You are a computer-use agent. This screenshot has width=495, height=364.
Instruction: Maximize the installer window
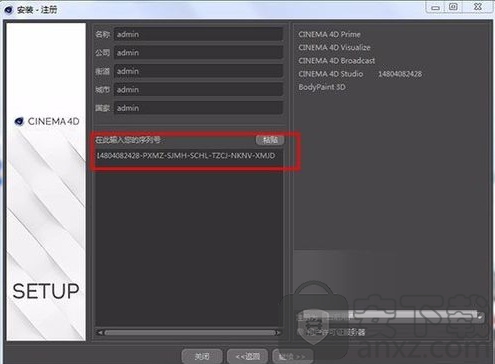click(453, 7)
